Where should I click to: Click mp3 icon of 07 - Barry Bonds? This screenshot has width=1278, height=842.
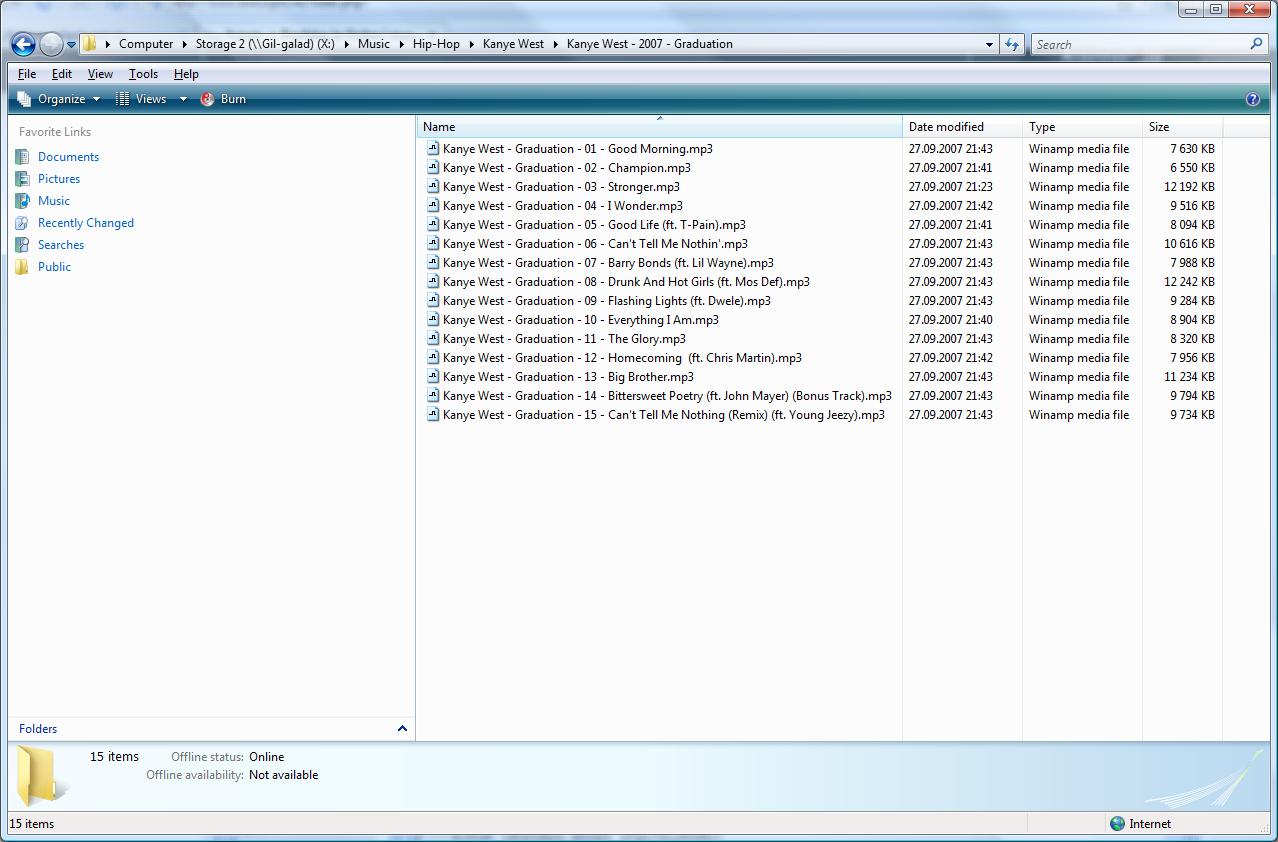click(433, 262)
